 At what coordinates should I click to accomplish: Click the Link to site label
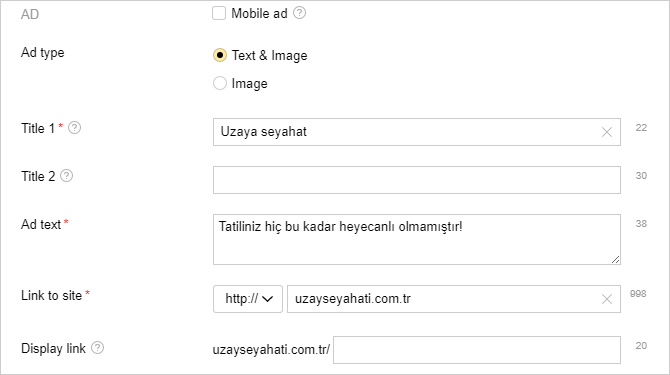click(51, 295)
